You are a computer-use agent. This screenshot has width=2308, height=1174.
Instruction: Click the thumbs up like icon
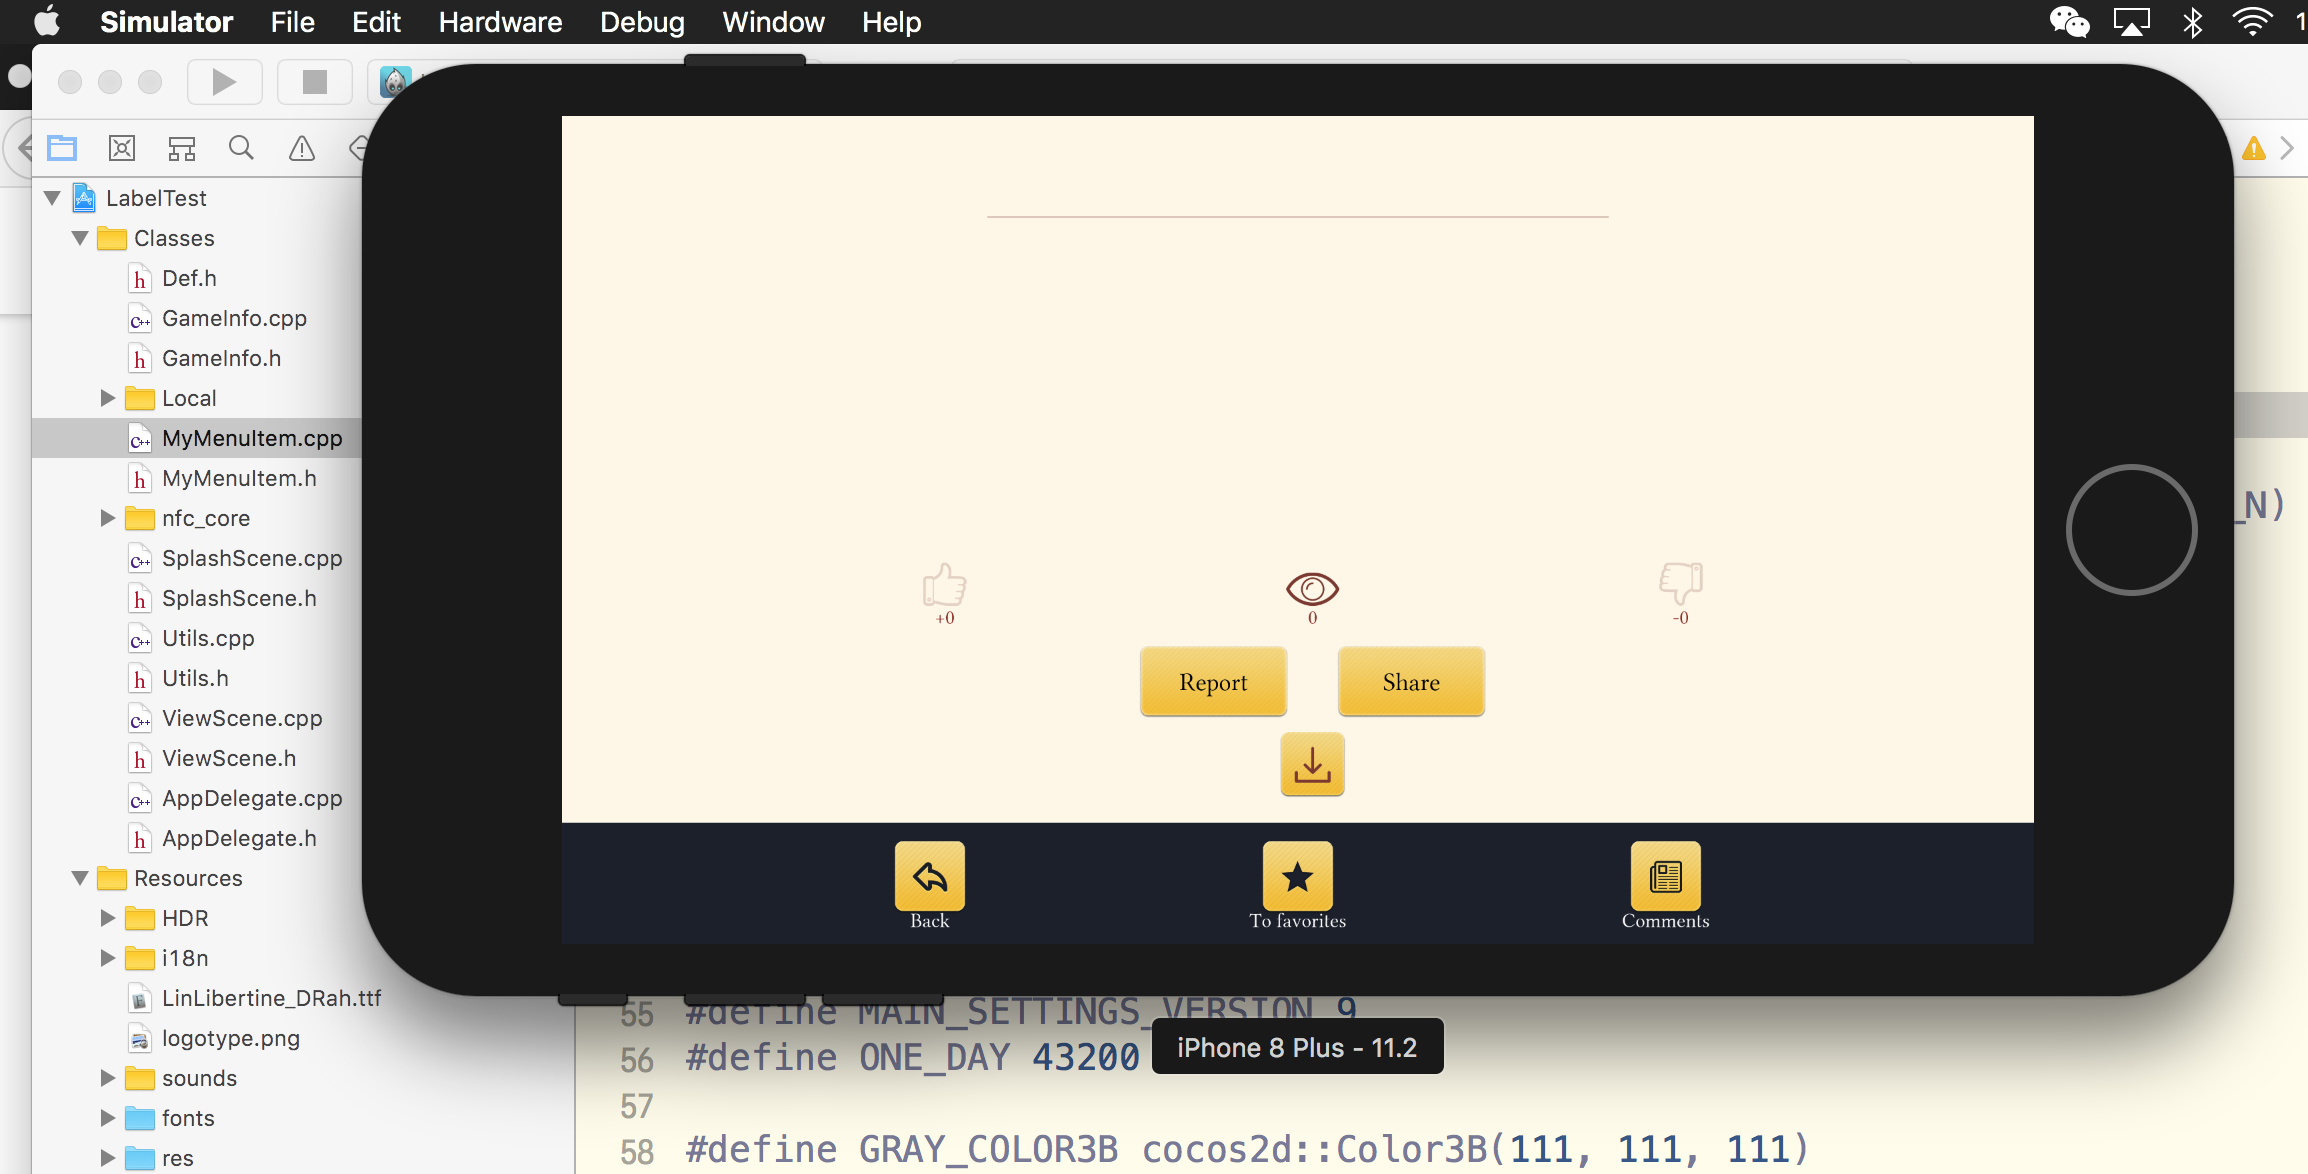[944, 585]
